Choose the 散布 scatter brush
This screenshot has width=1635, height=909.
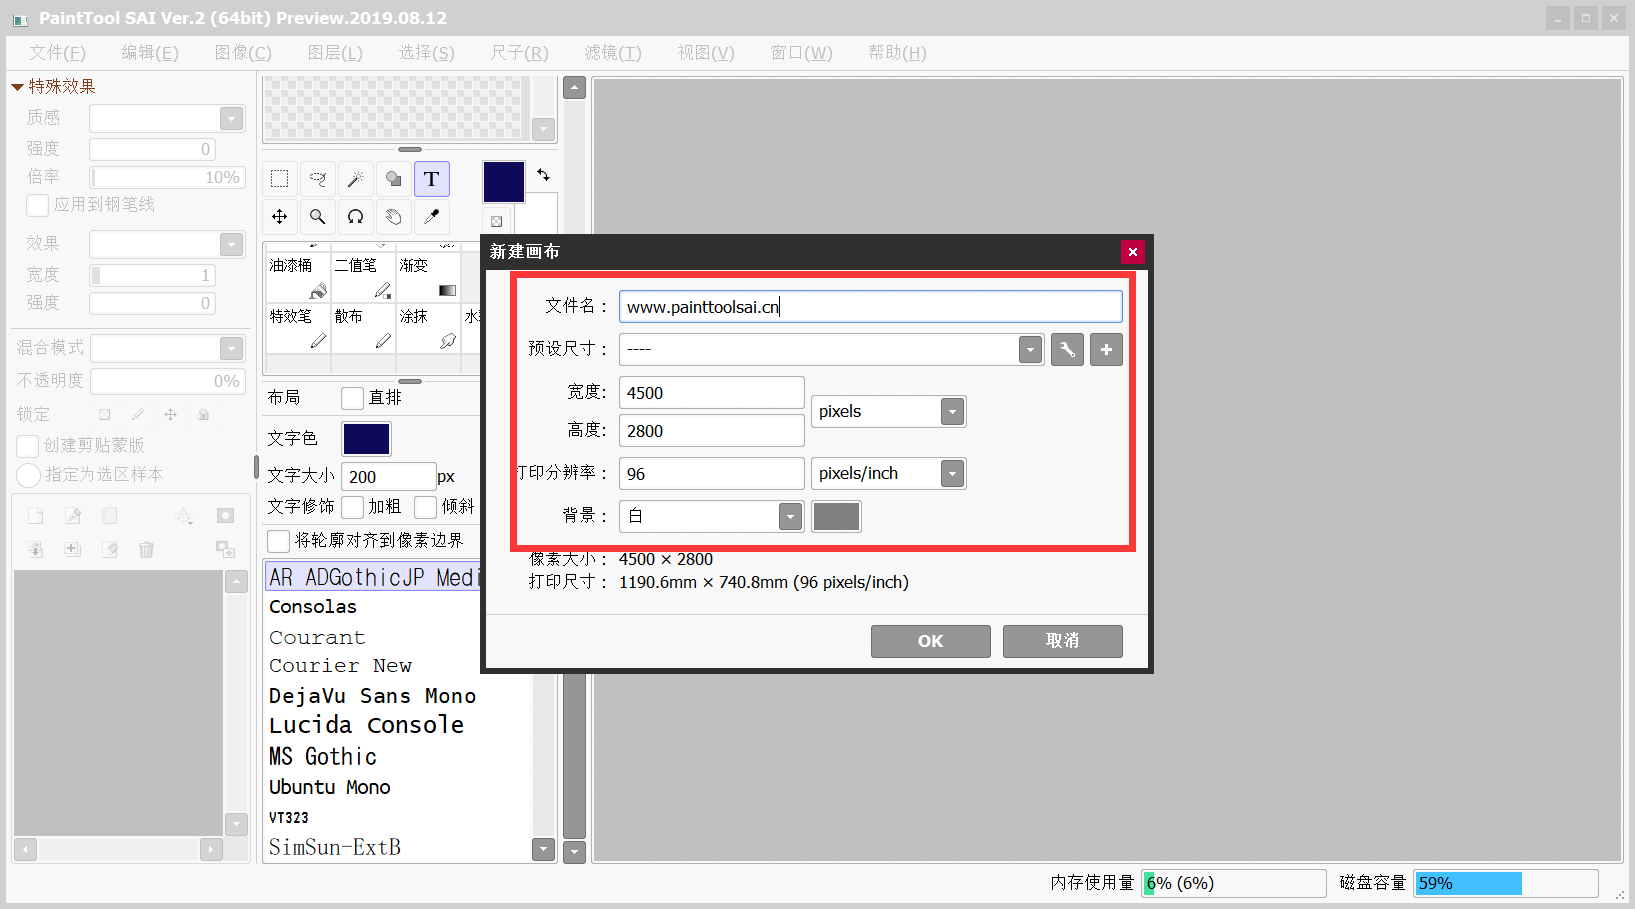(363, 328)
